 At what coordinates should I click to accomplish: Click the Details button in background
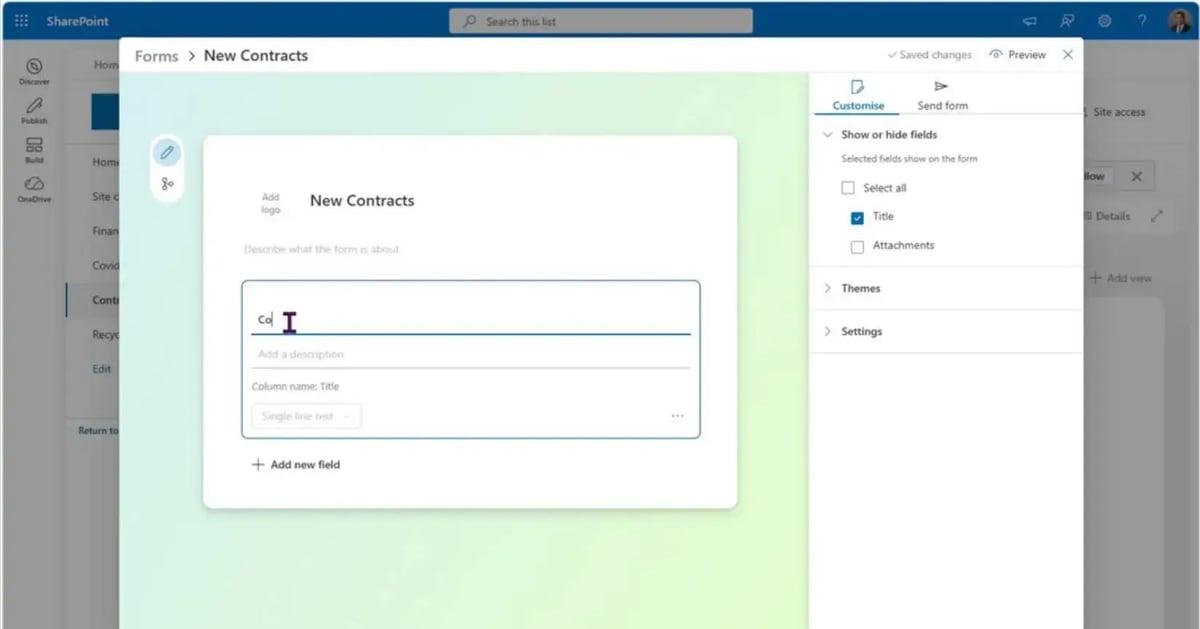[1108, 216]
